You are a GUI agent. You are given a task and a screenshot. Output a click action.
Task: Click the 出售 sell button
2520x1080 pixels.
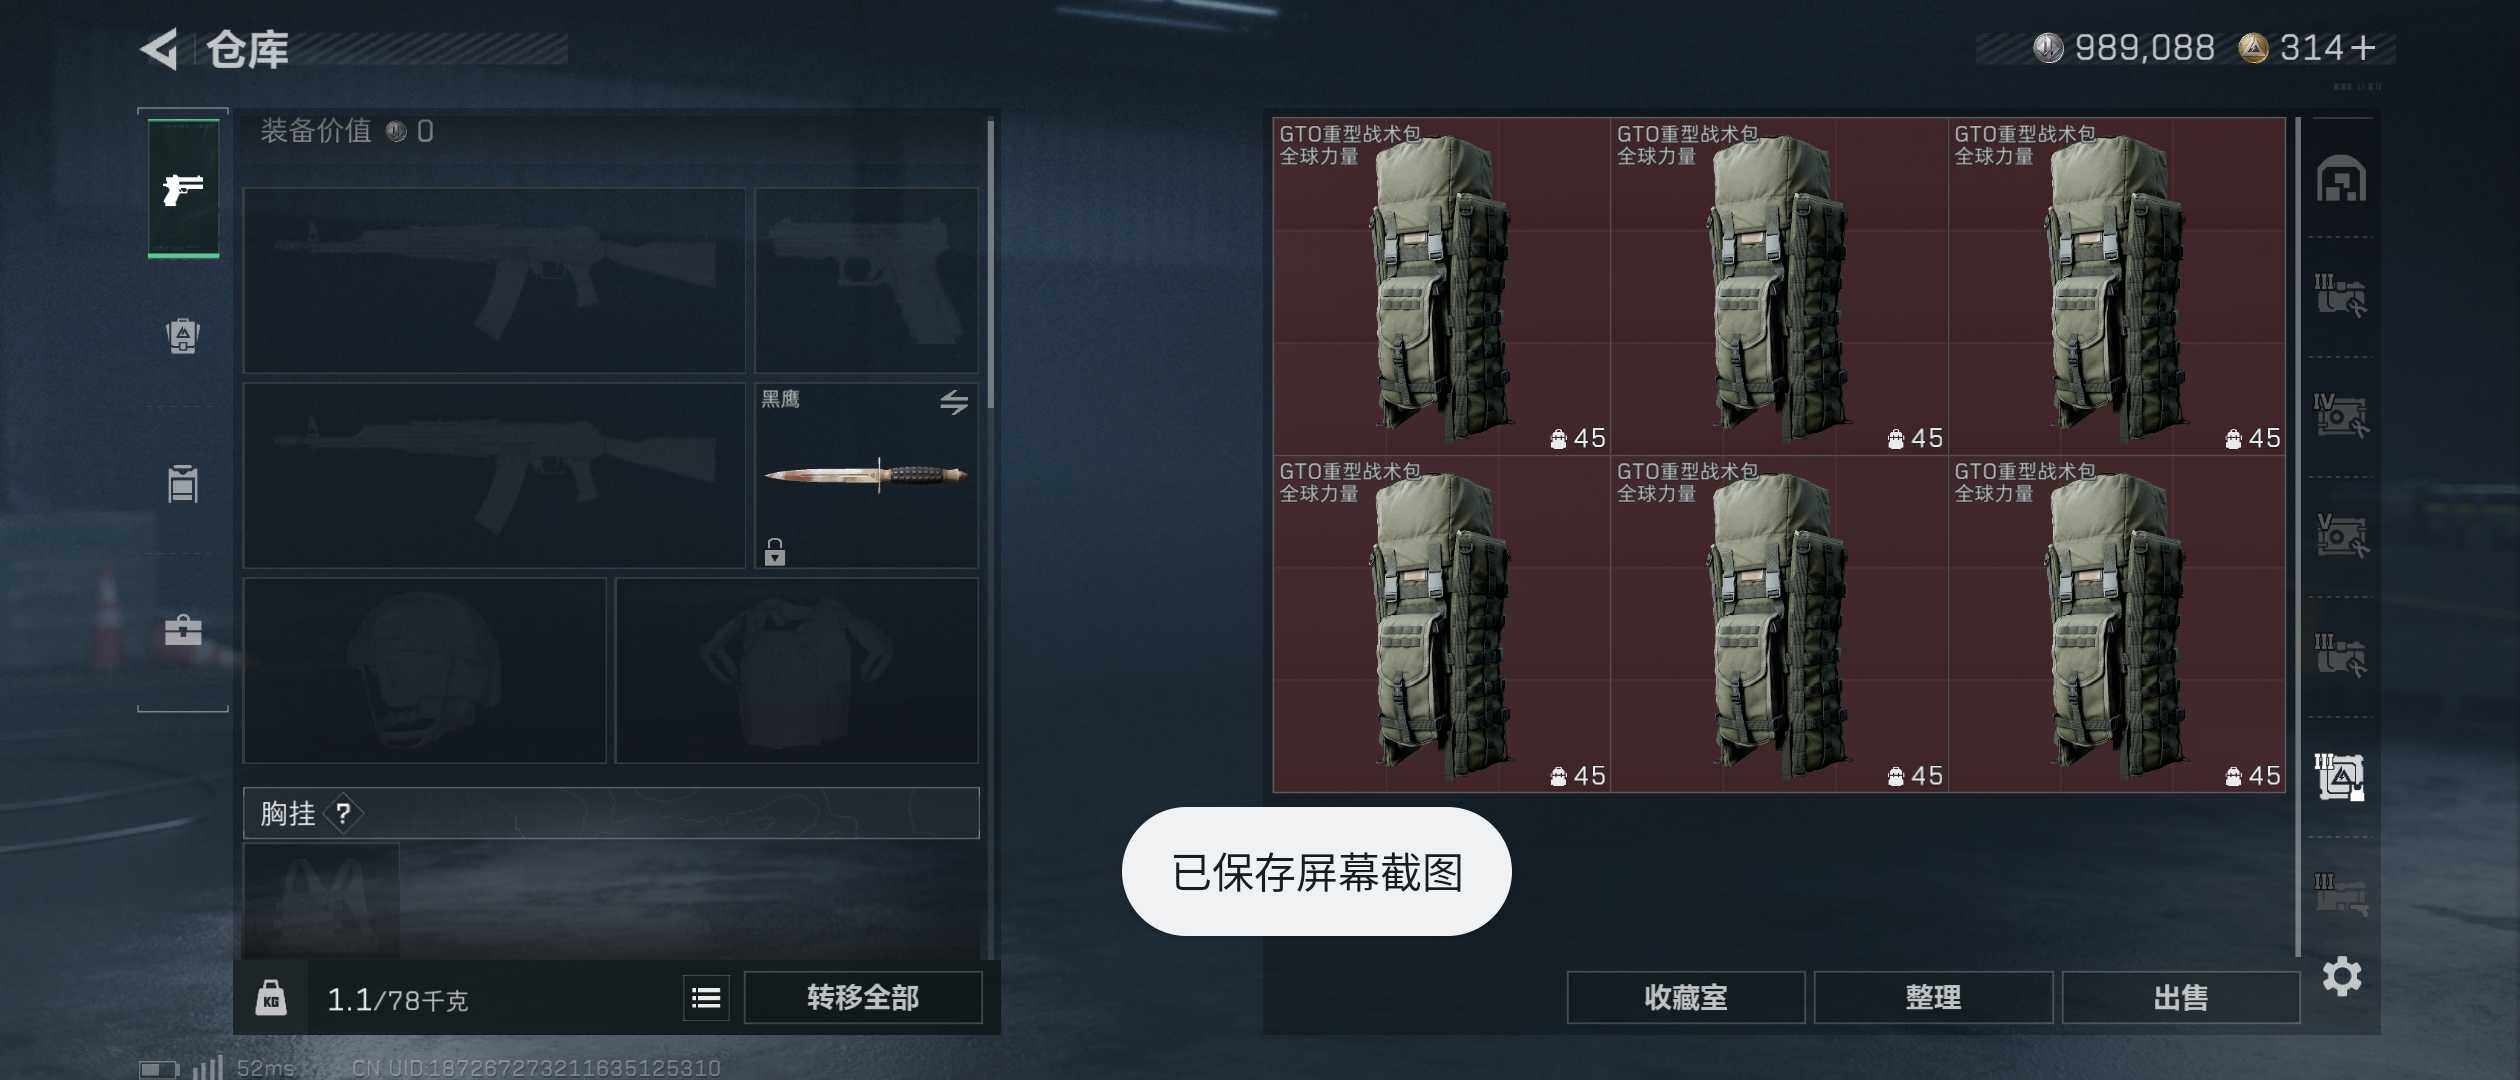point(2181,997)
